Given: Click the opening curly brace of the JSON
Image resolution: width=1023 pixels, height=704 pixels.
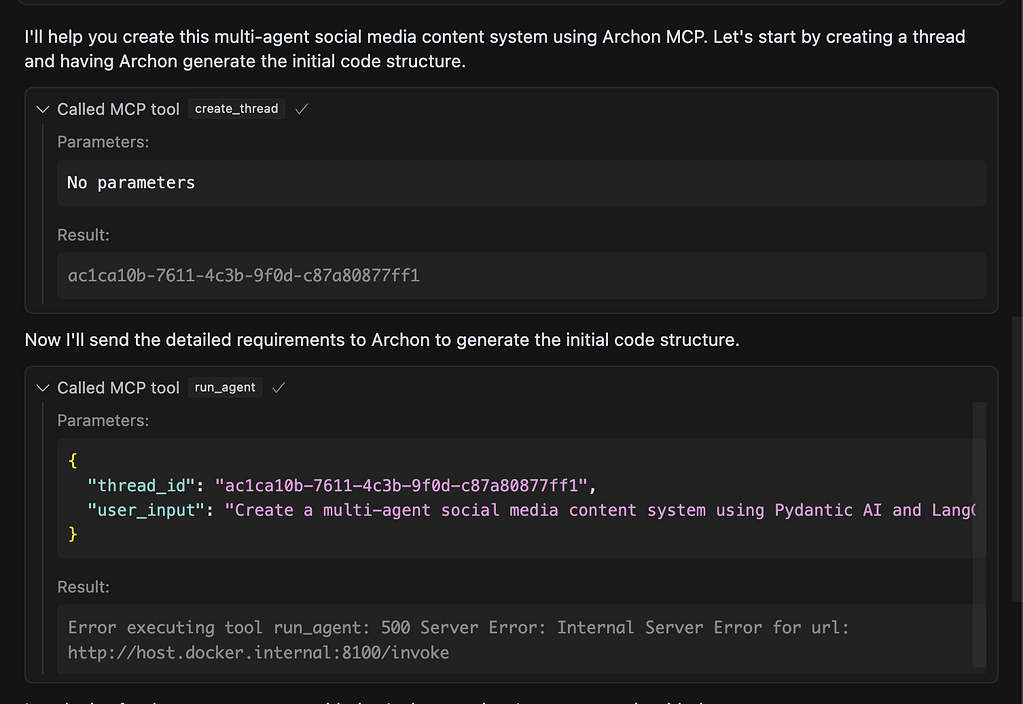Looking at the screenshot, I should coord(72,462).
